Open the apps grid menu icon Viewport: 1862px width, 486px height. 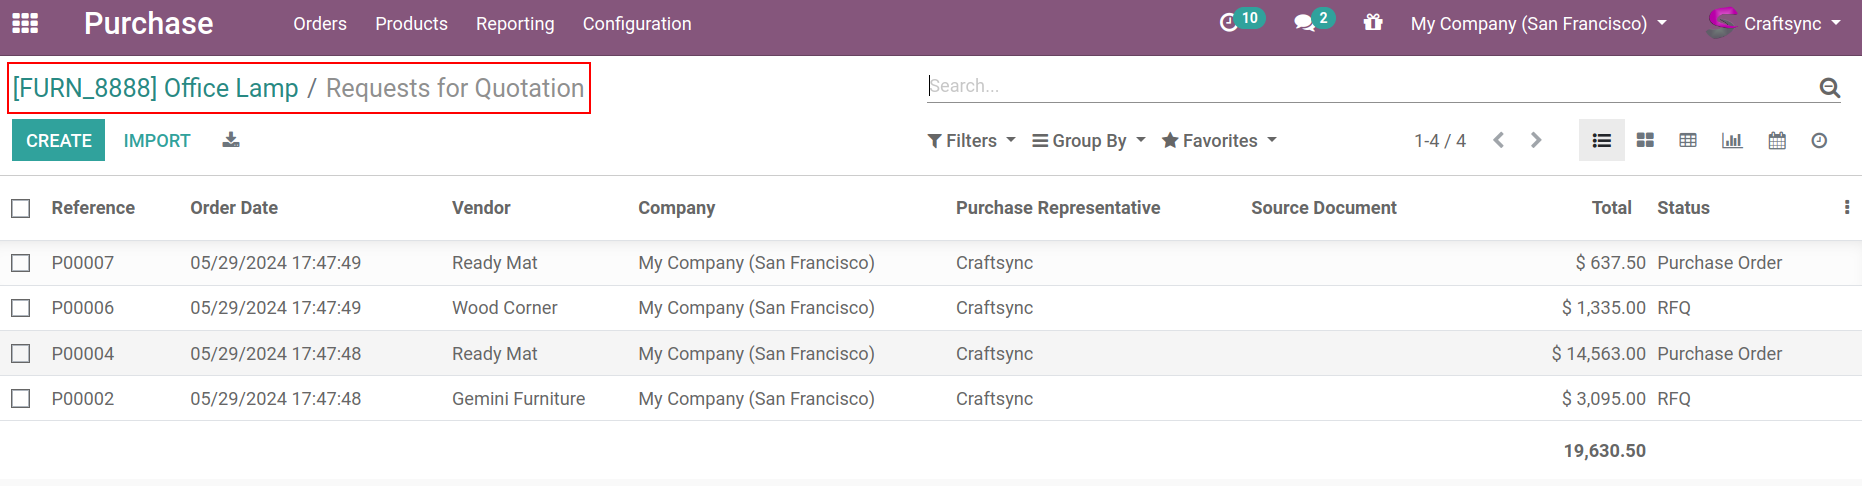pos(25,23)
